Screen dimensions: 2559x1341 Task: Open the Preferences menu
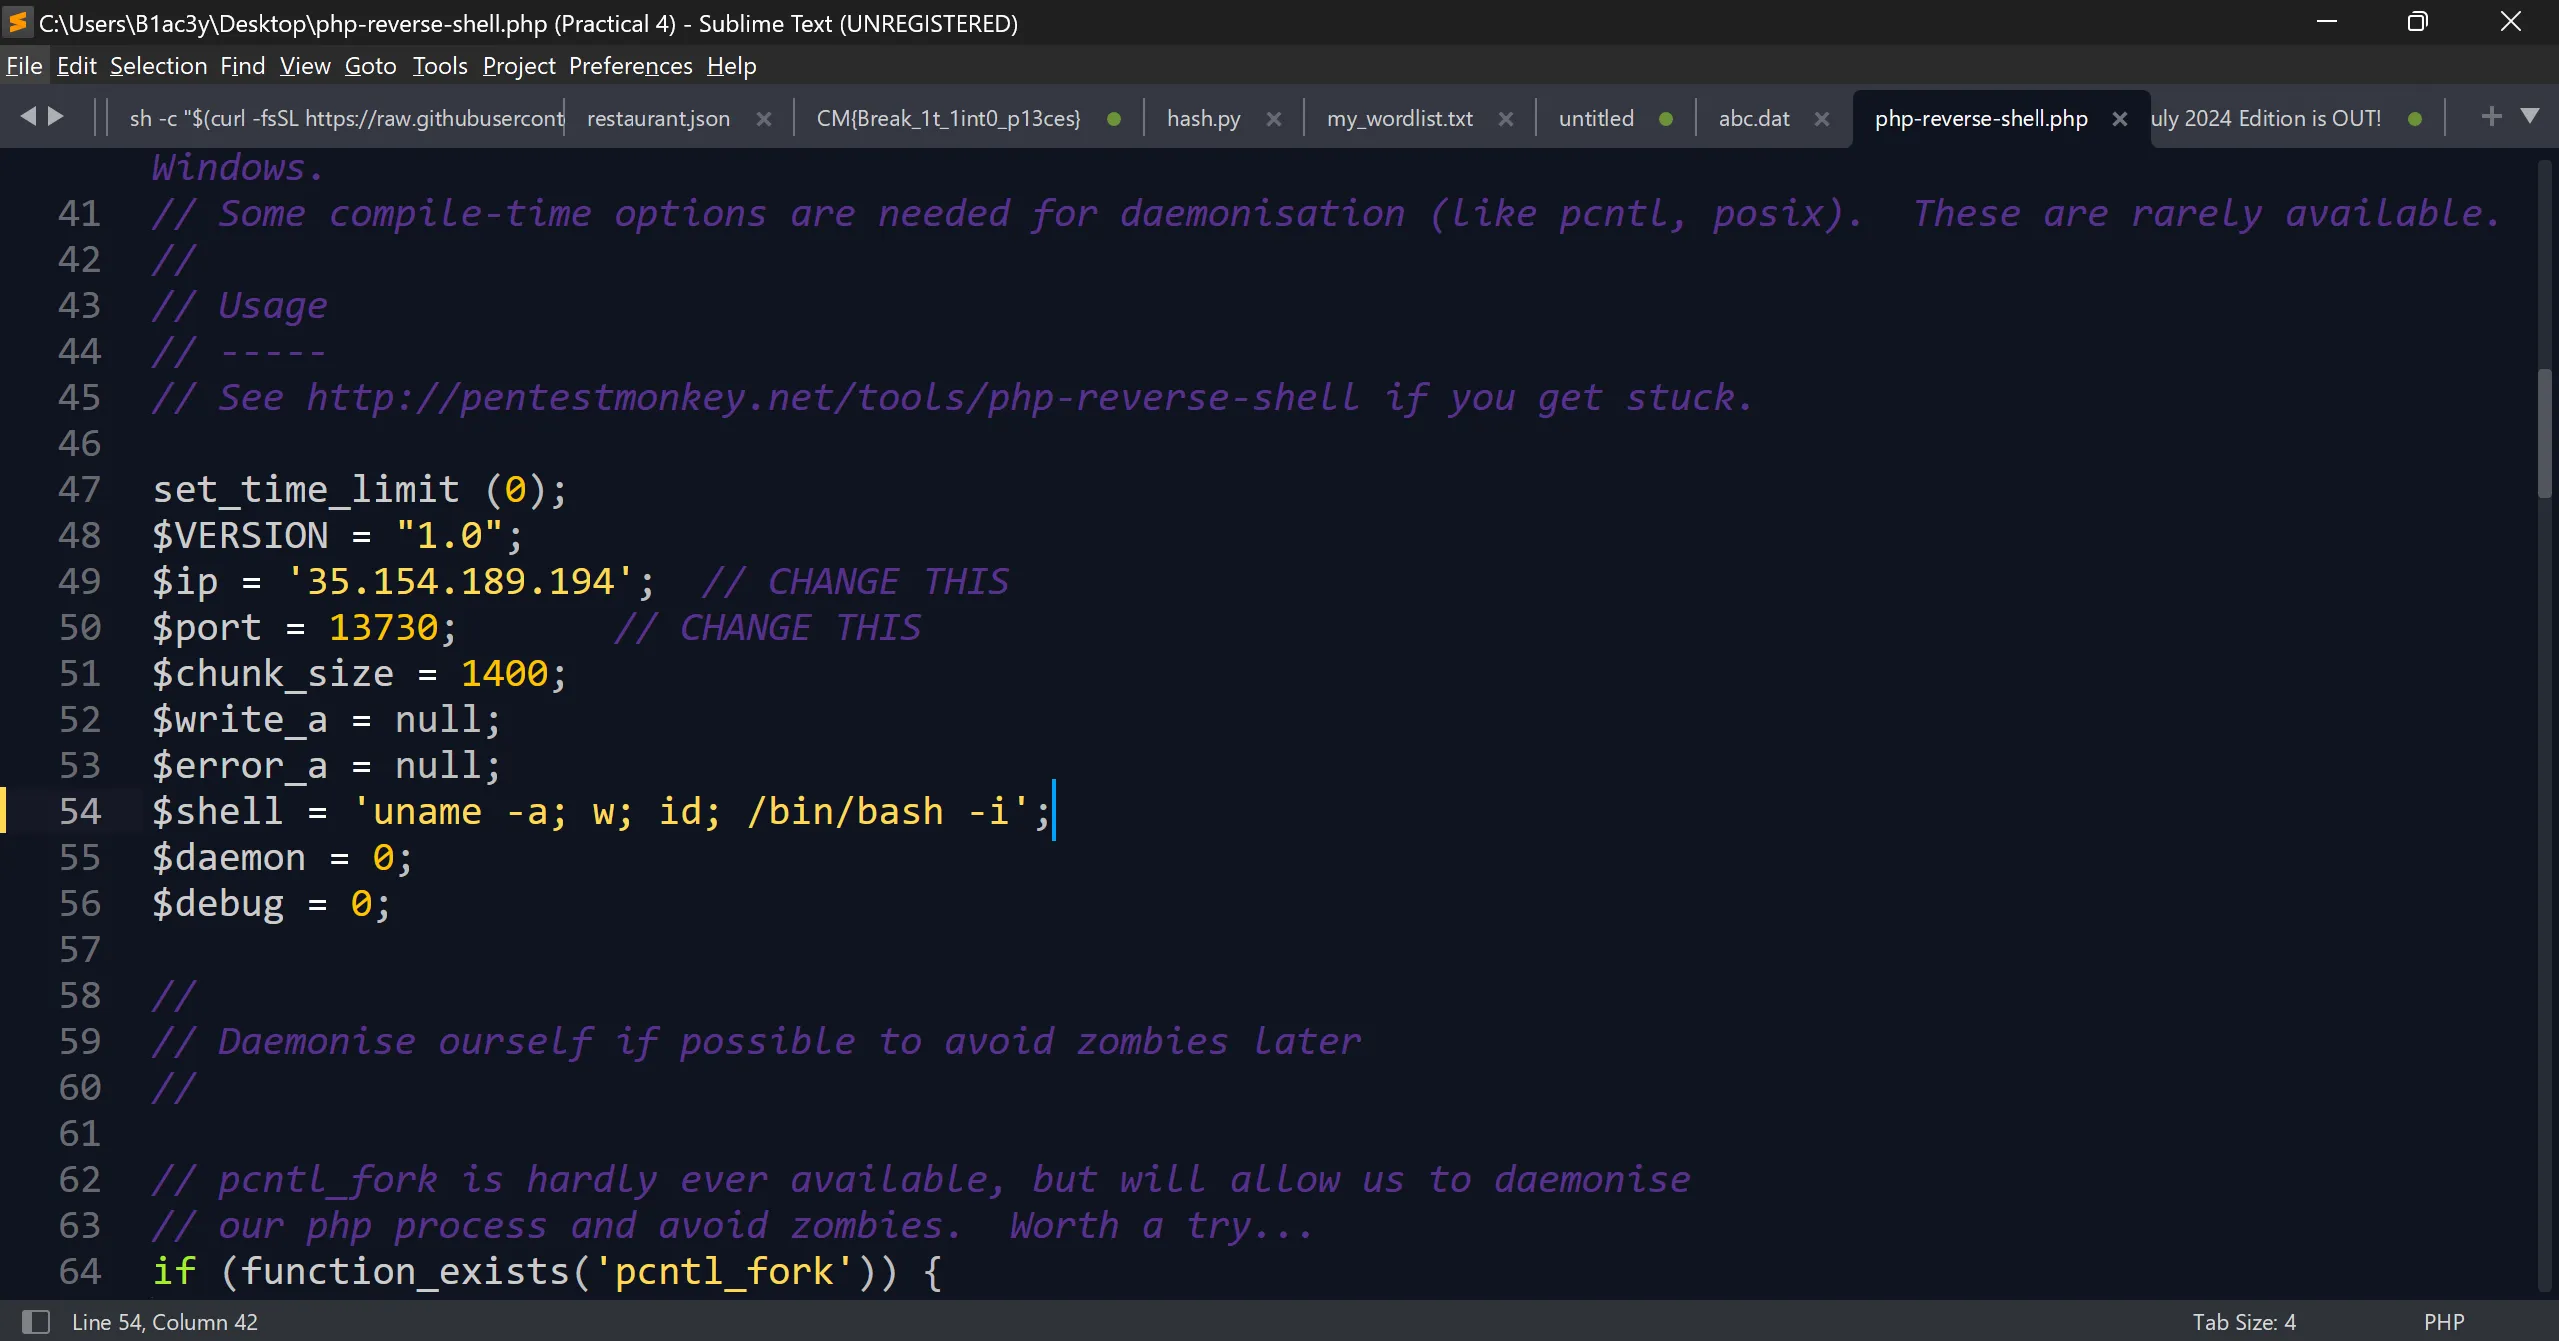coord(630,66)
